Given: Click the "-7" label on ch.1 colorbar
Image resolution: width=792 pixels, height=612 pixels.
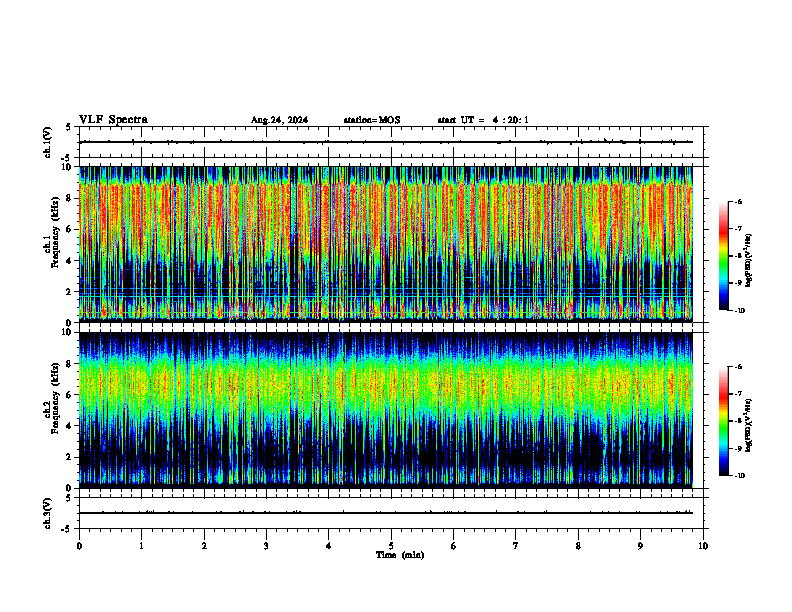Looking at the screenshot, I should 738,229.
